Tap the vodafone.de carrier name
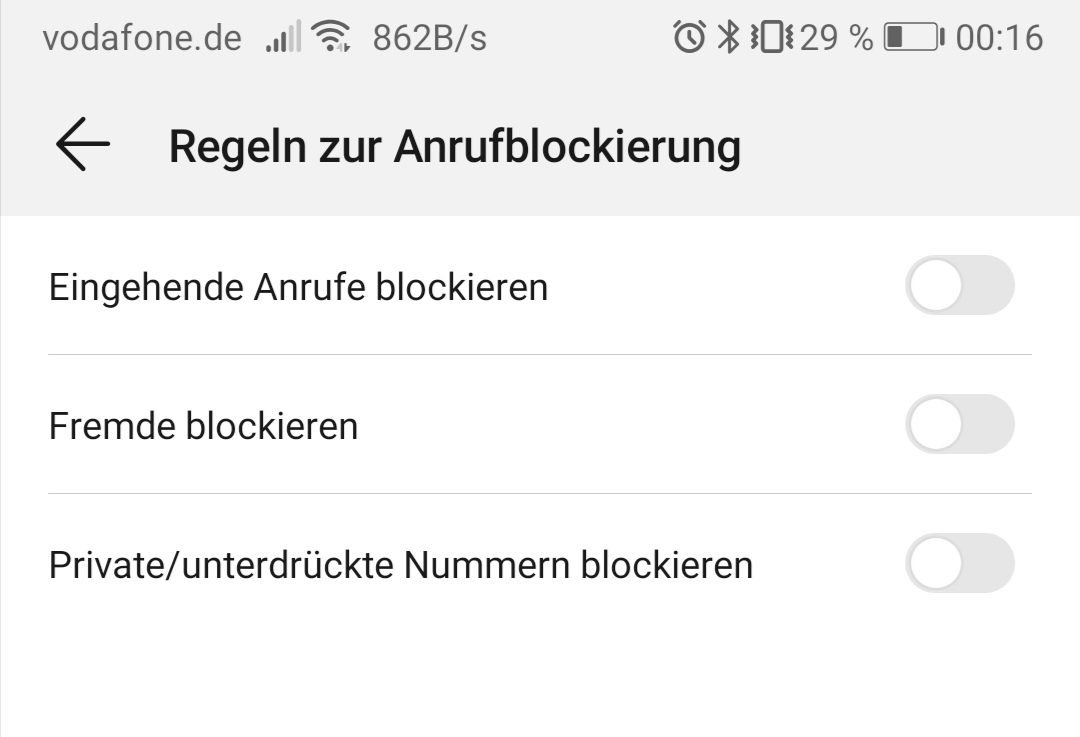The image size is (1080, 737). [x=142, y=38]
